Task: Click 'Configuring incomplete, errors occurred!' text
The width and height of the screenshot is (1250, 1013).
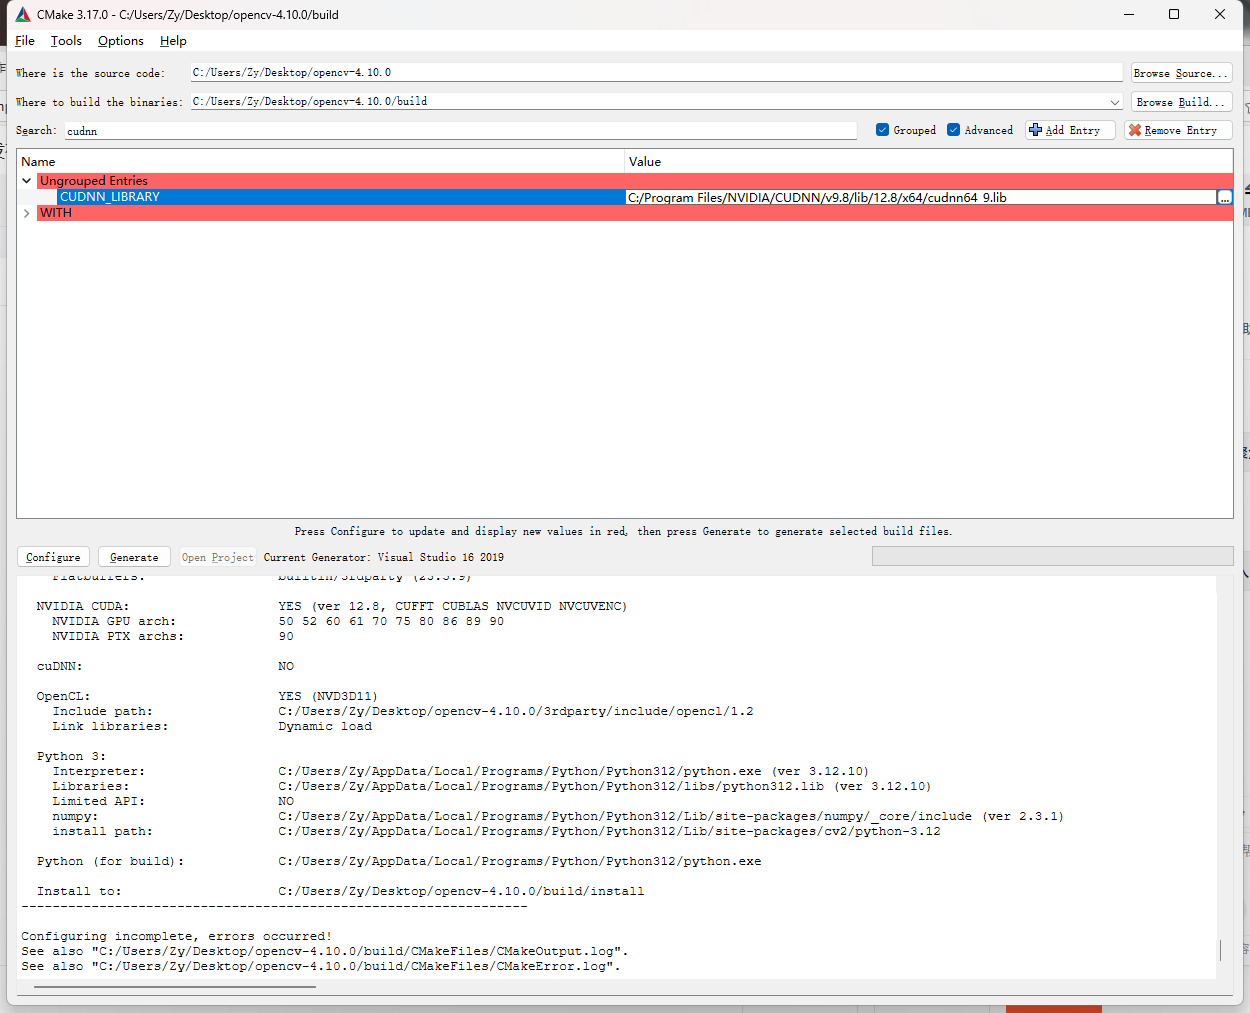Action: [177, 936]
